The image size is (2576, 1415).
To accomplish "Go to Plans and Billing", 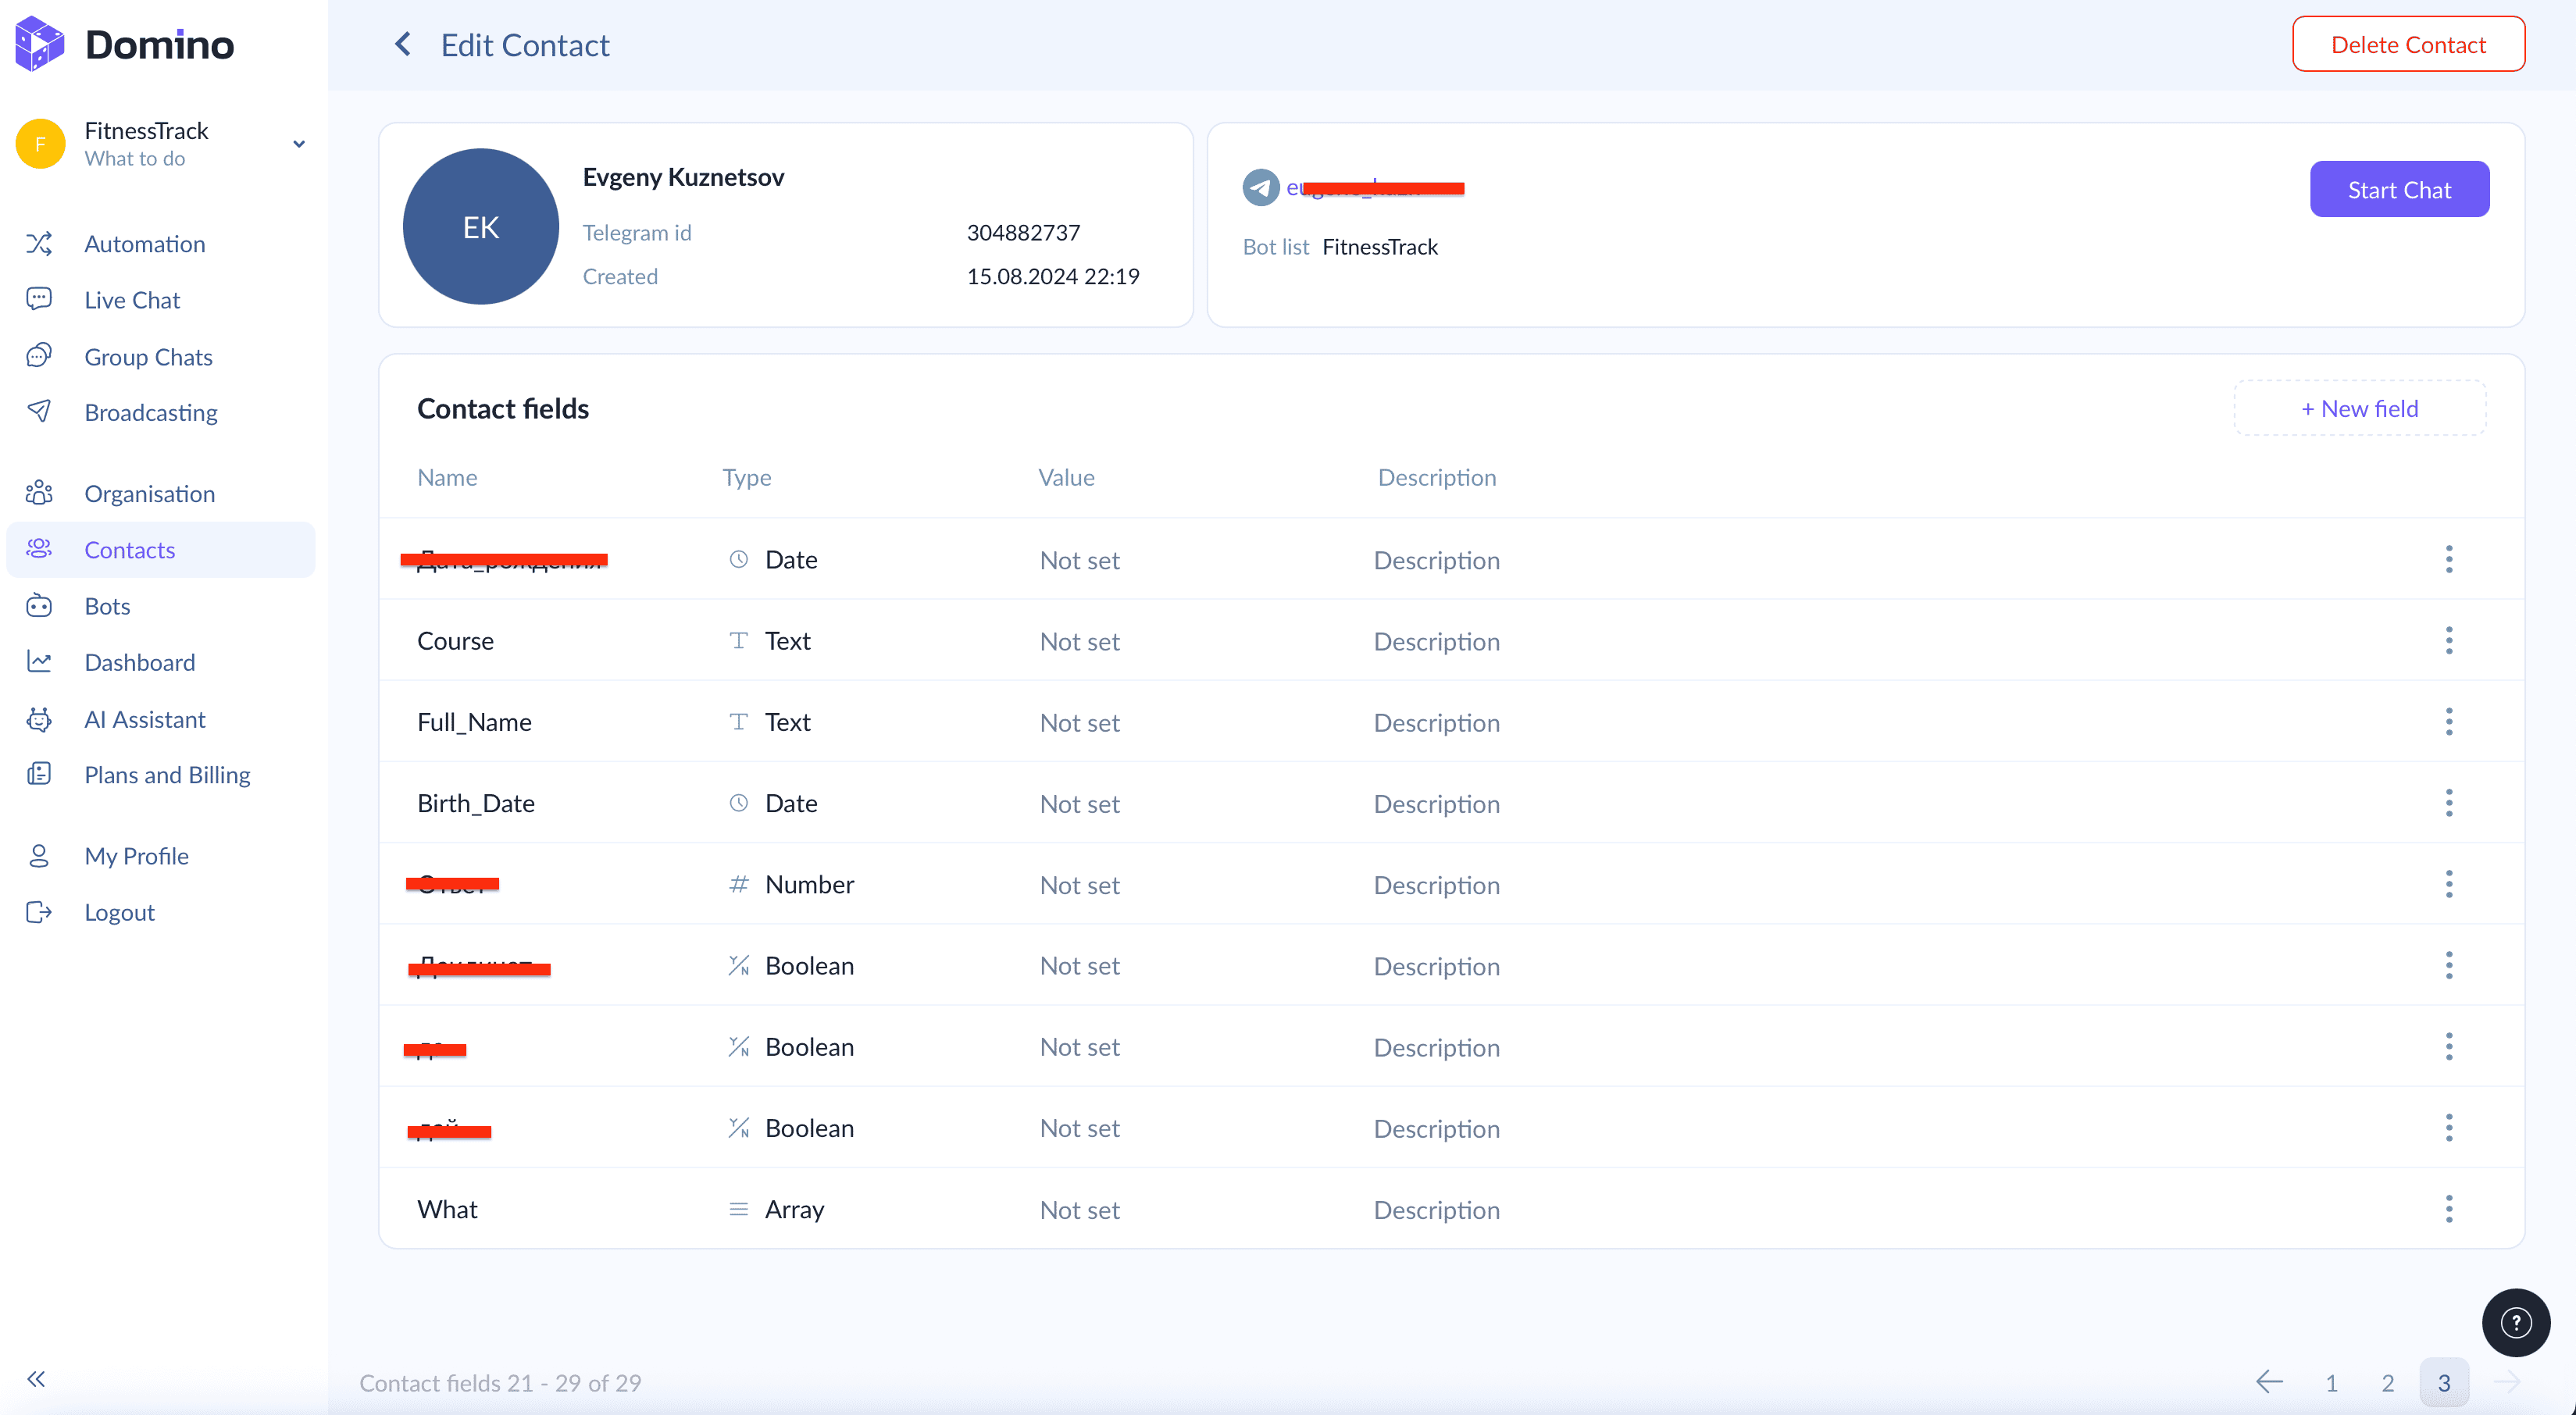I will pyautogui.click(x=167, y=774).
